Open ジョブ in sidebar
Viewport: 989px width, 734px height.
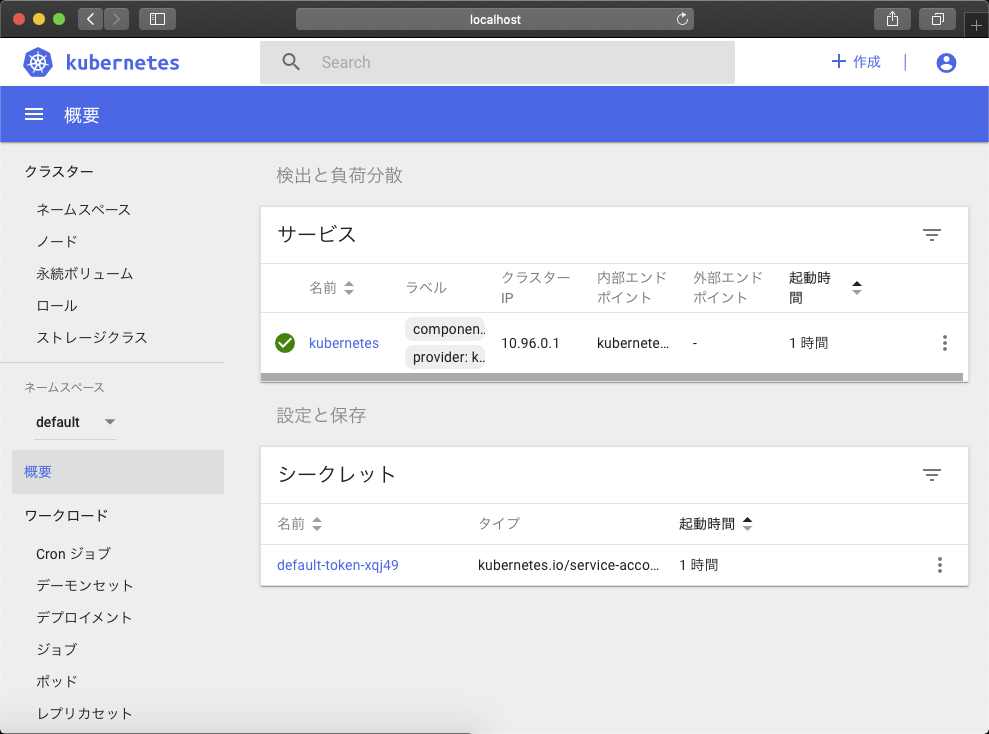point(57,650)
